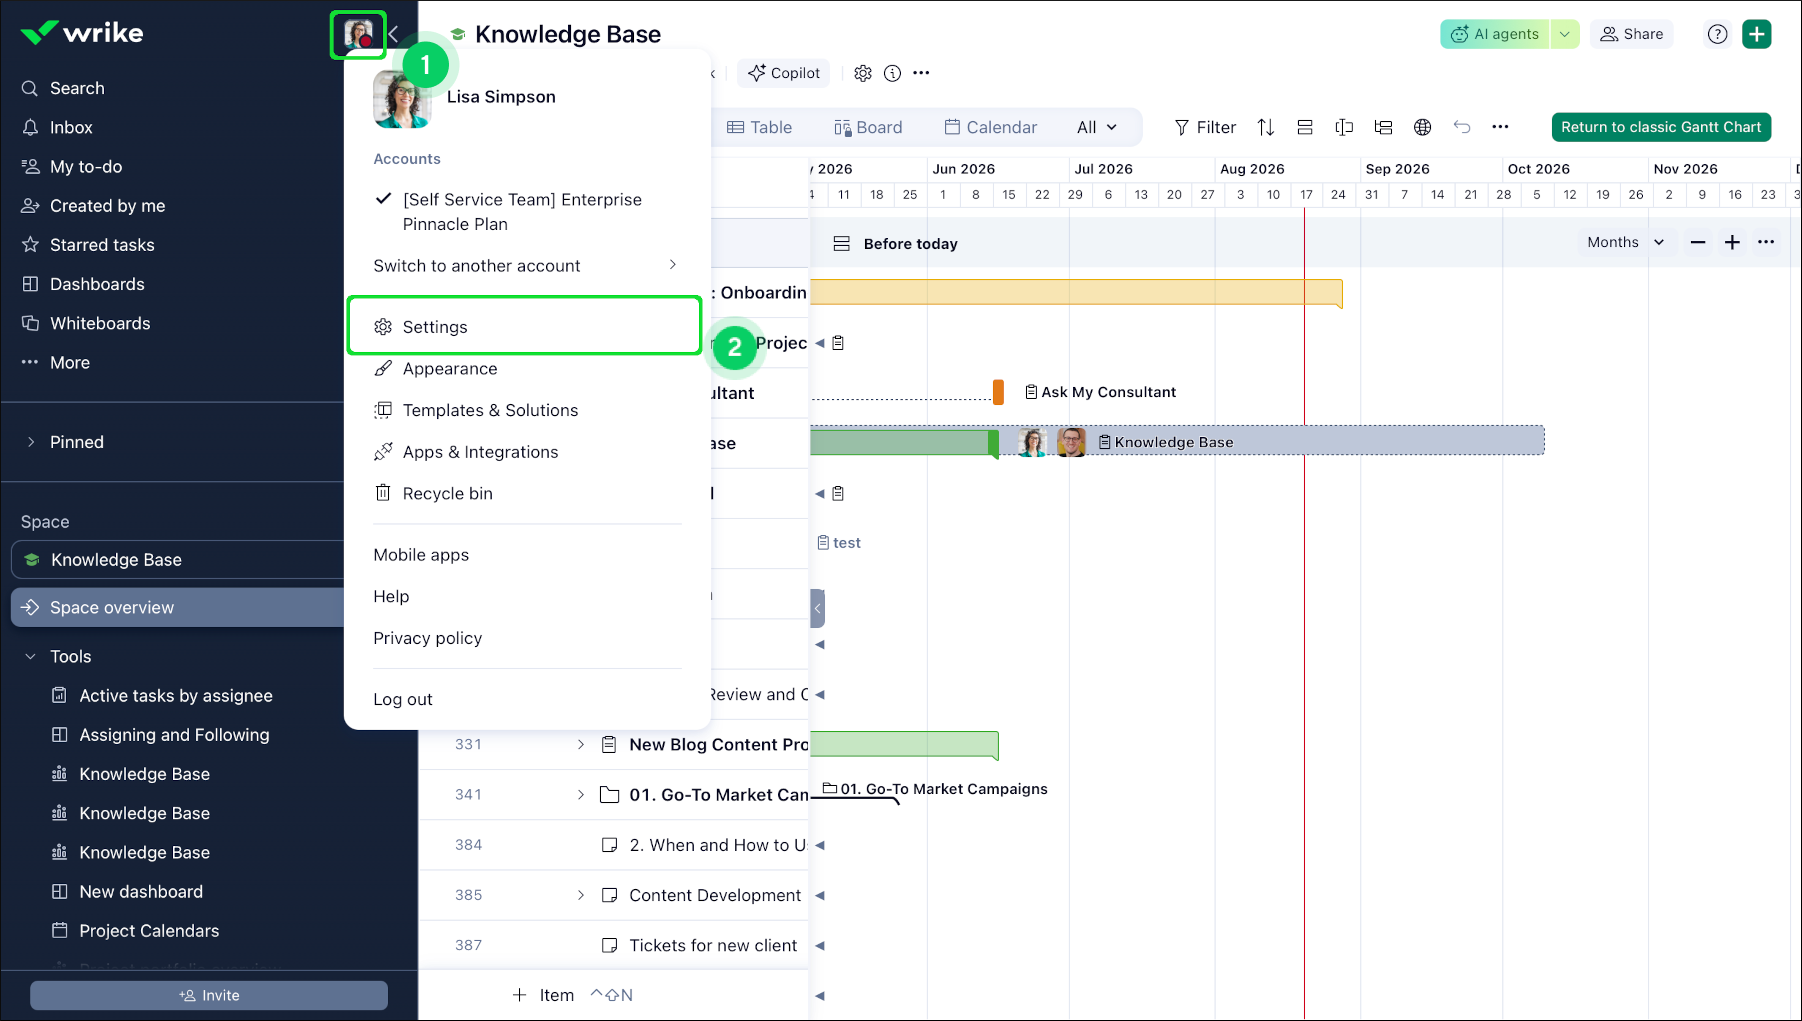Click the green plus create button
This screenshot has width=1802, height=1021.
pos(1757,34)
